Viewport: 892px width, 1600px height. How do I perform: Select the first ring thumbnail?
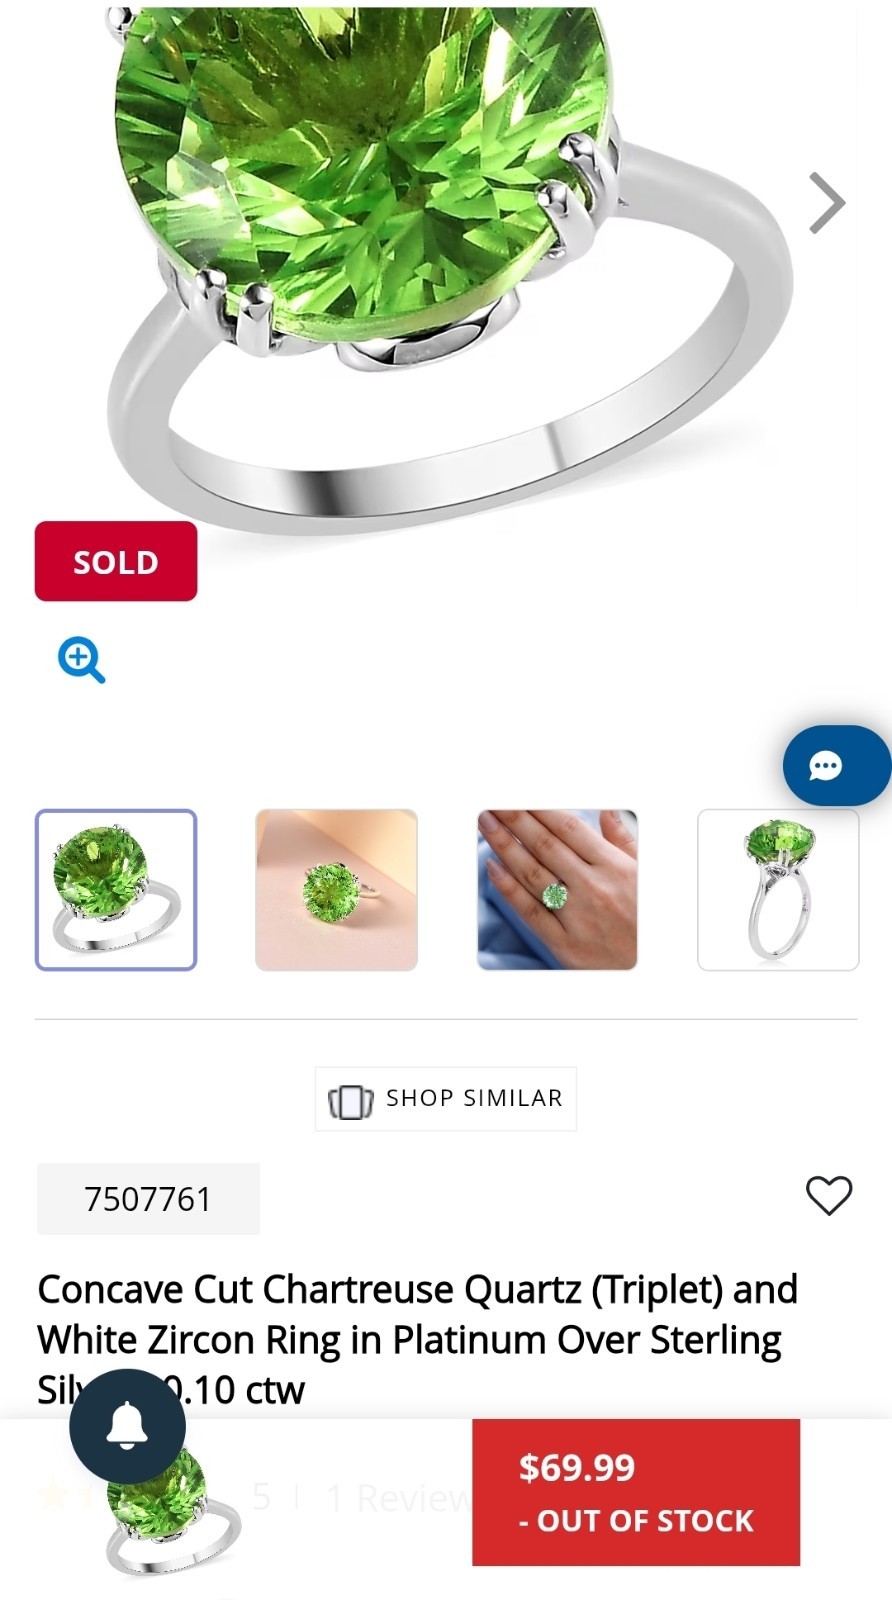pos(116,890)
